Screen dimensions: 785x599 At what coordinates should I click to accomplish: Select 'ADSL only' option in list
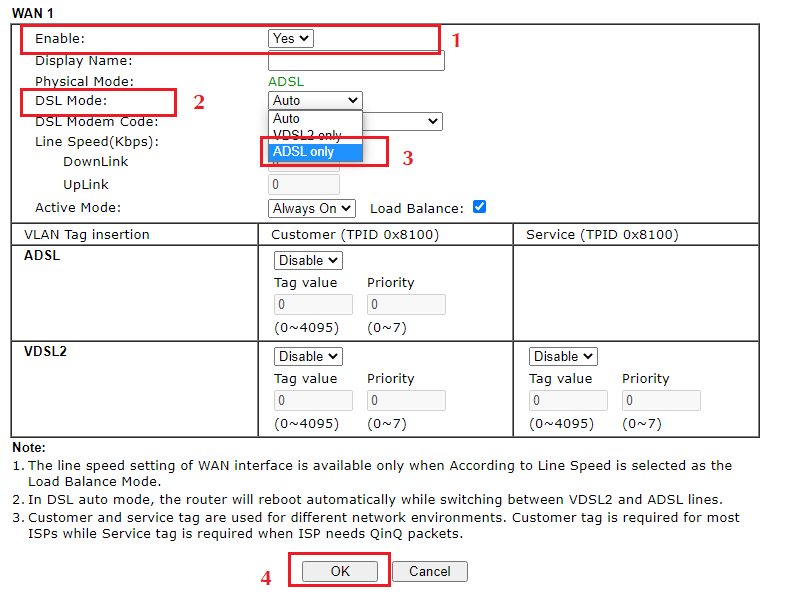pyautogui.click(x=304, y=152)
